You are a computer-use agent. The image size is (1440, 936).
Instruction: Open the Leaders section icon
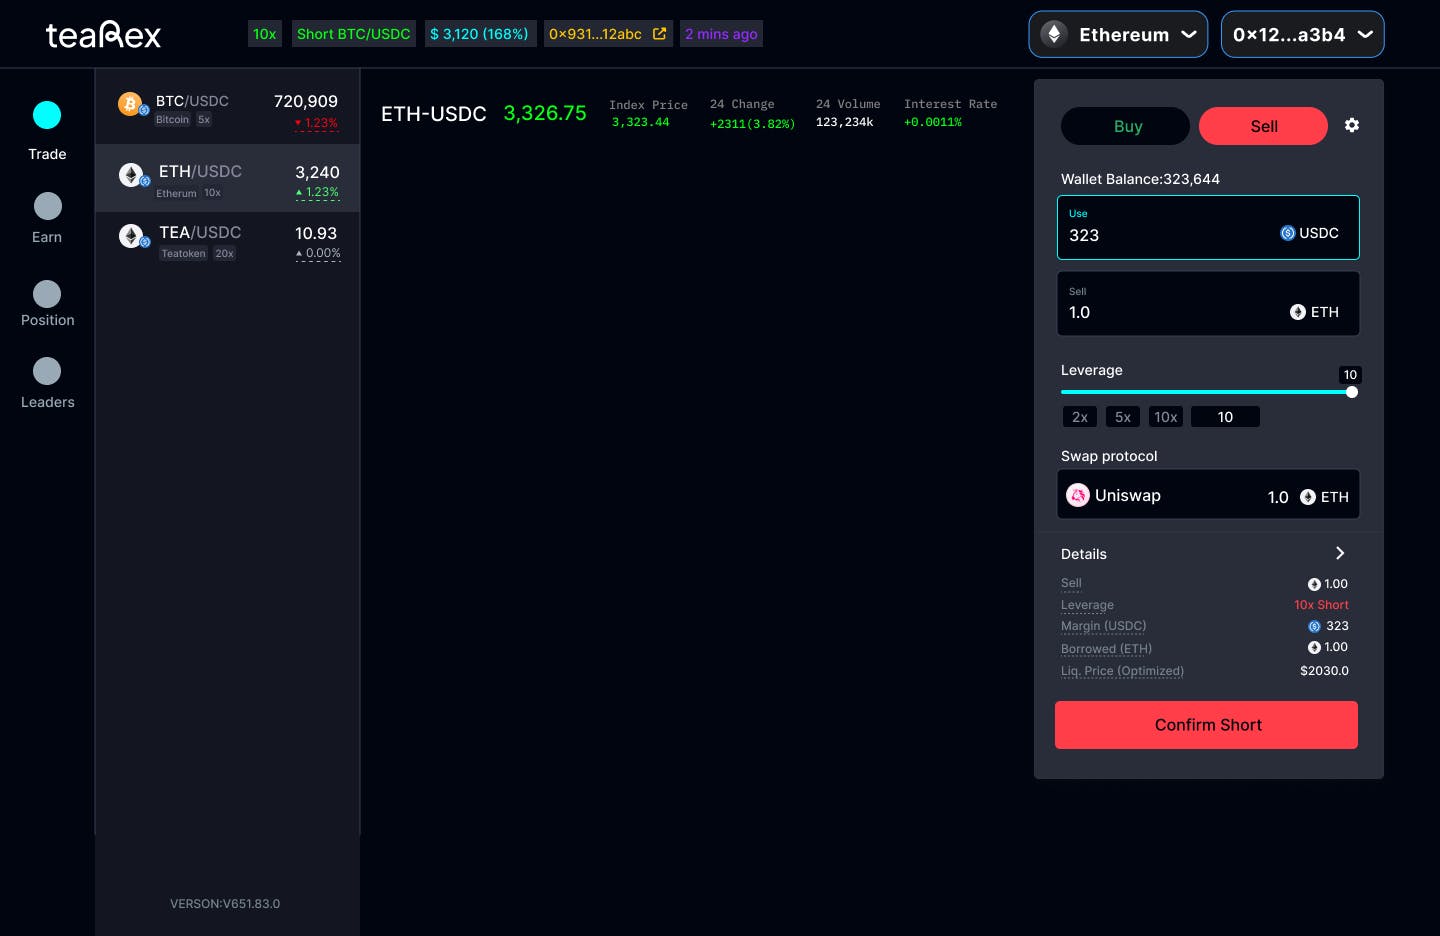47,371
